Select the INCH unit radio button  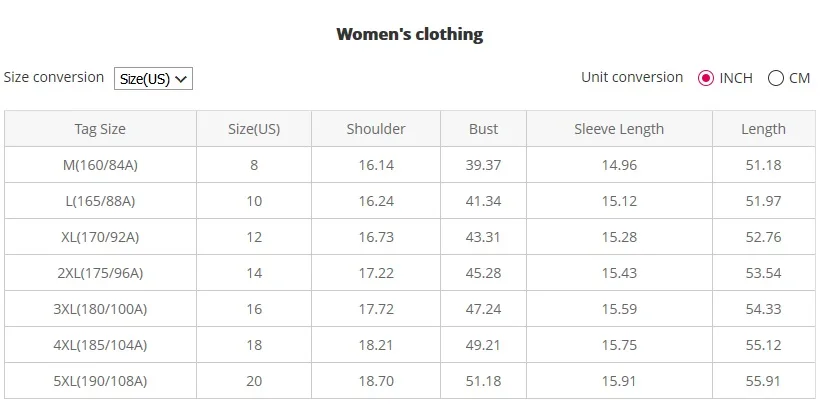tap(705, 78)
